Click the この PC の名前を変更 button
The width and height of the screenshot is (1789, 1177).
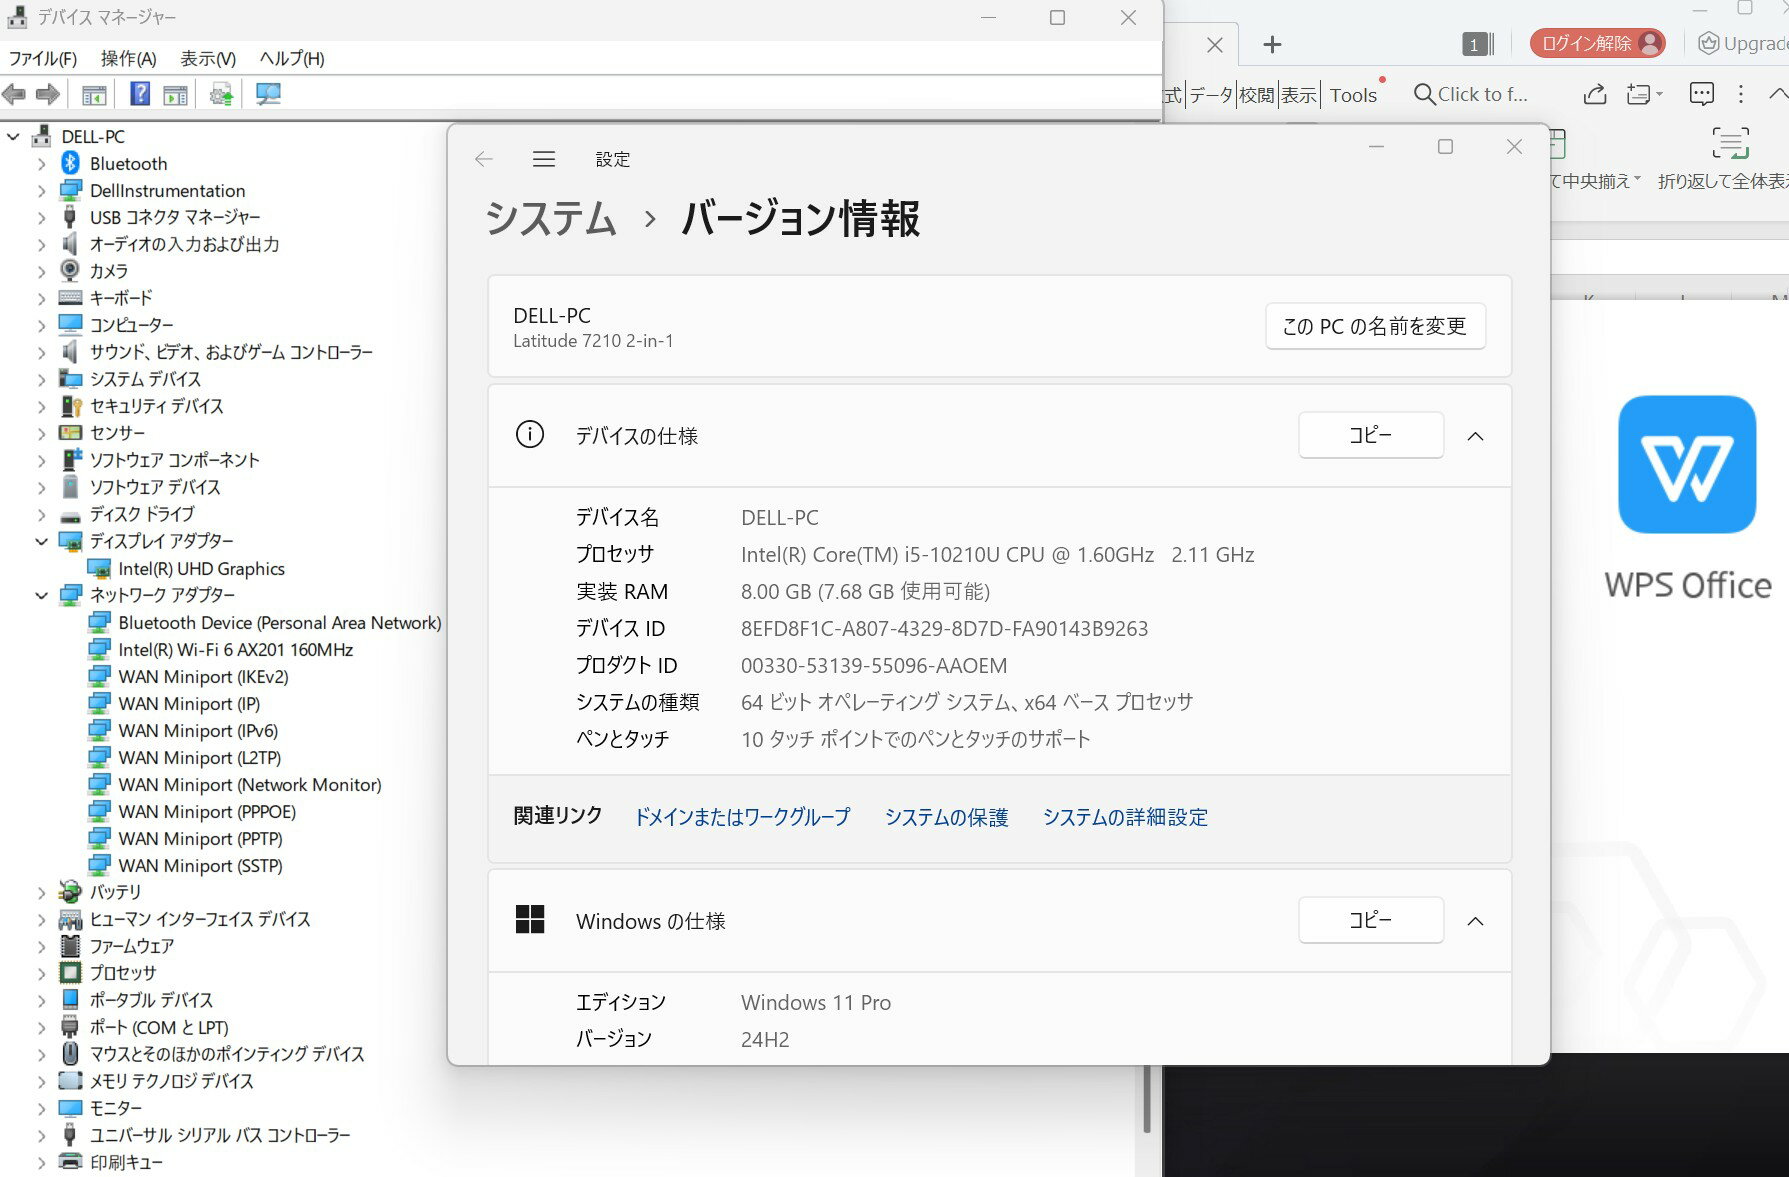tap(1374, 326)
